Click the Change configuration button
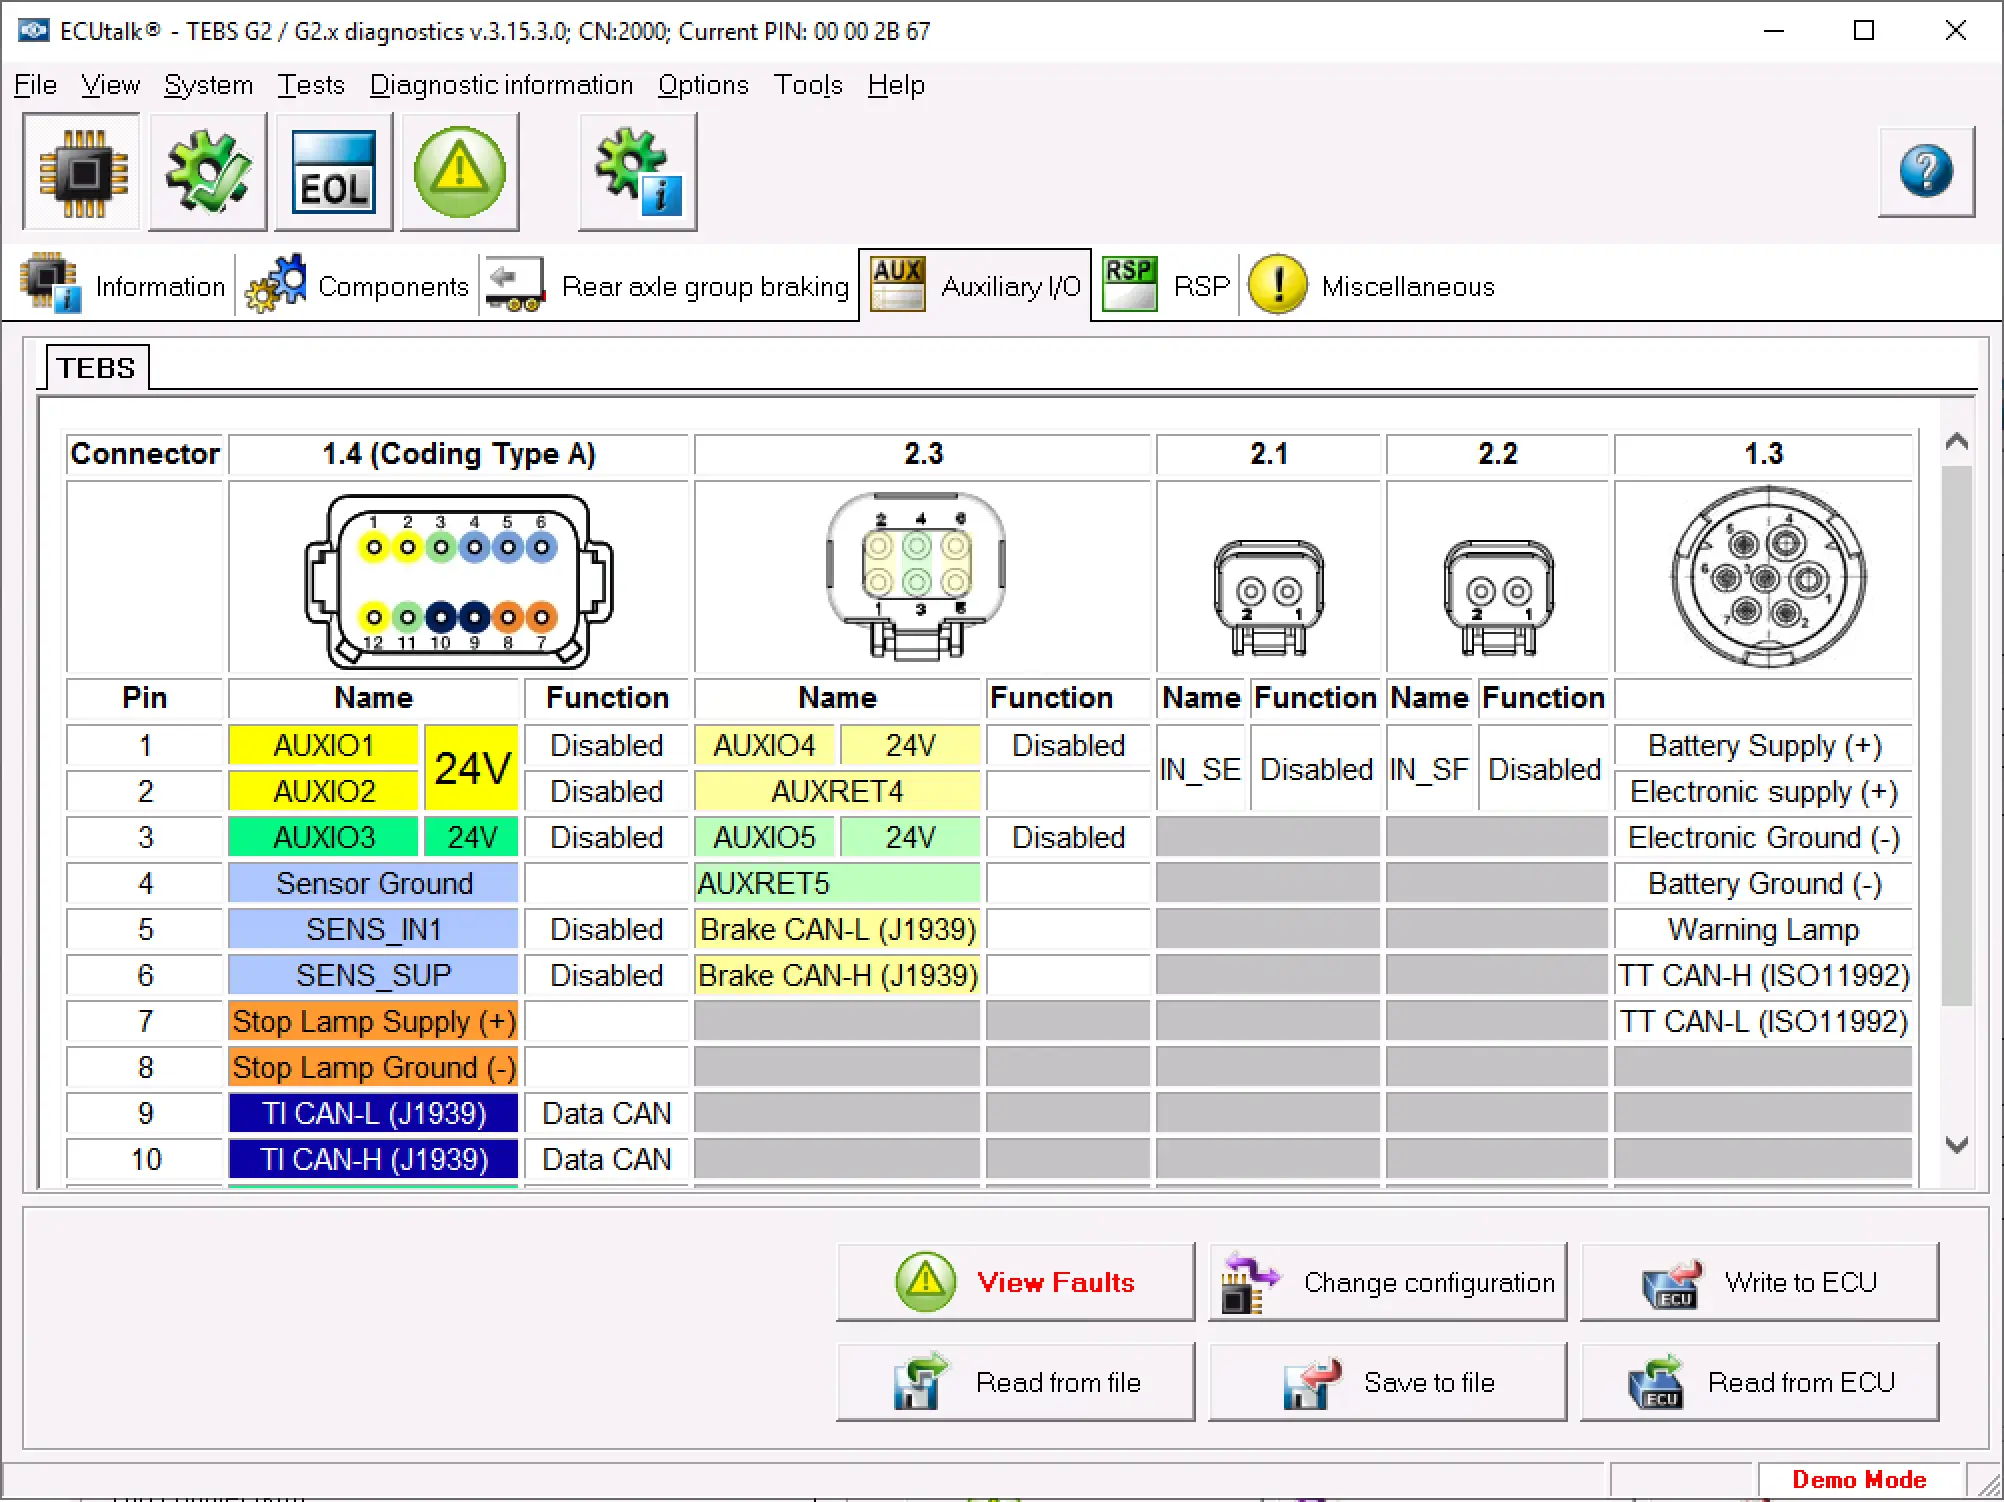Screen dimensions: 2004x1502 [1387, 1282]
